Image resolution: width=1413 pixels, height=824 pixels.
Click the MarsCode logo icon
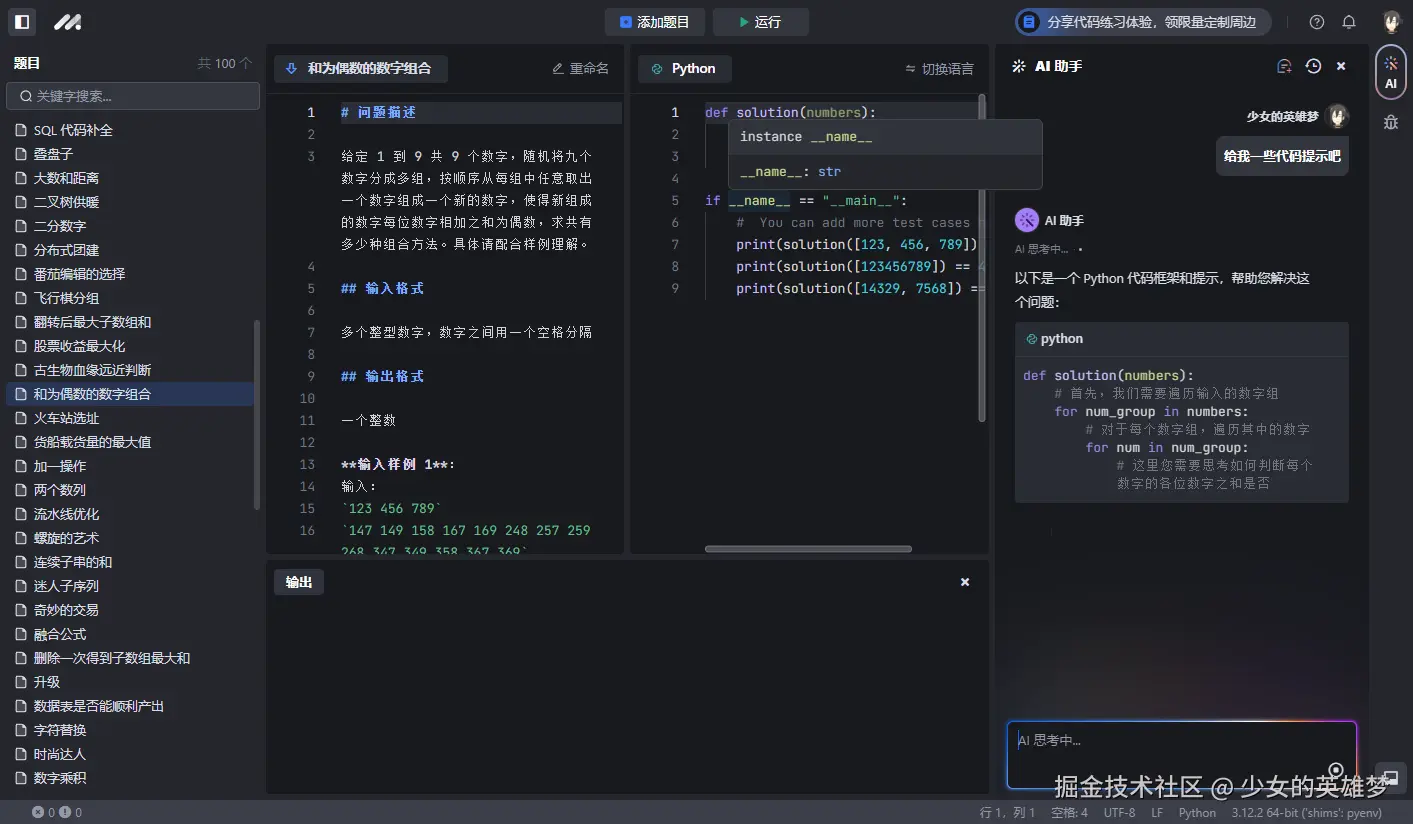click(x=67, y=22)
